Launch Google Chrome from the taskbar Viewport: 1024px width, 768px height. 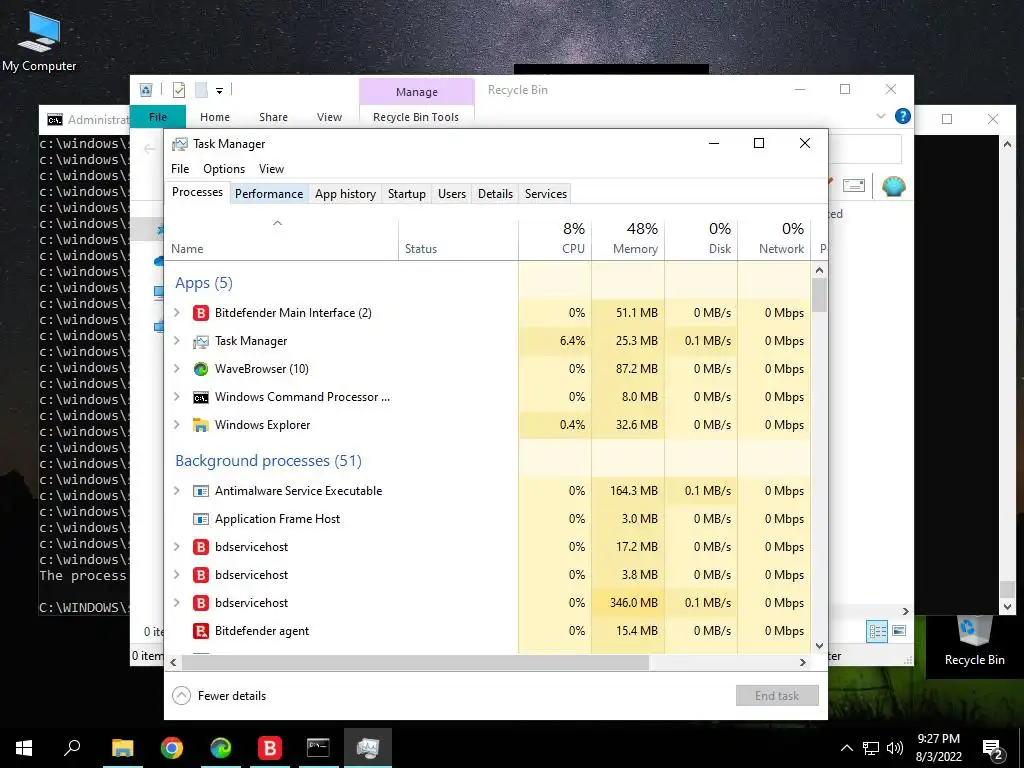point(172,748)
